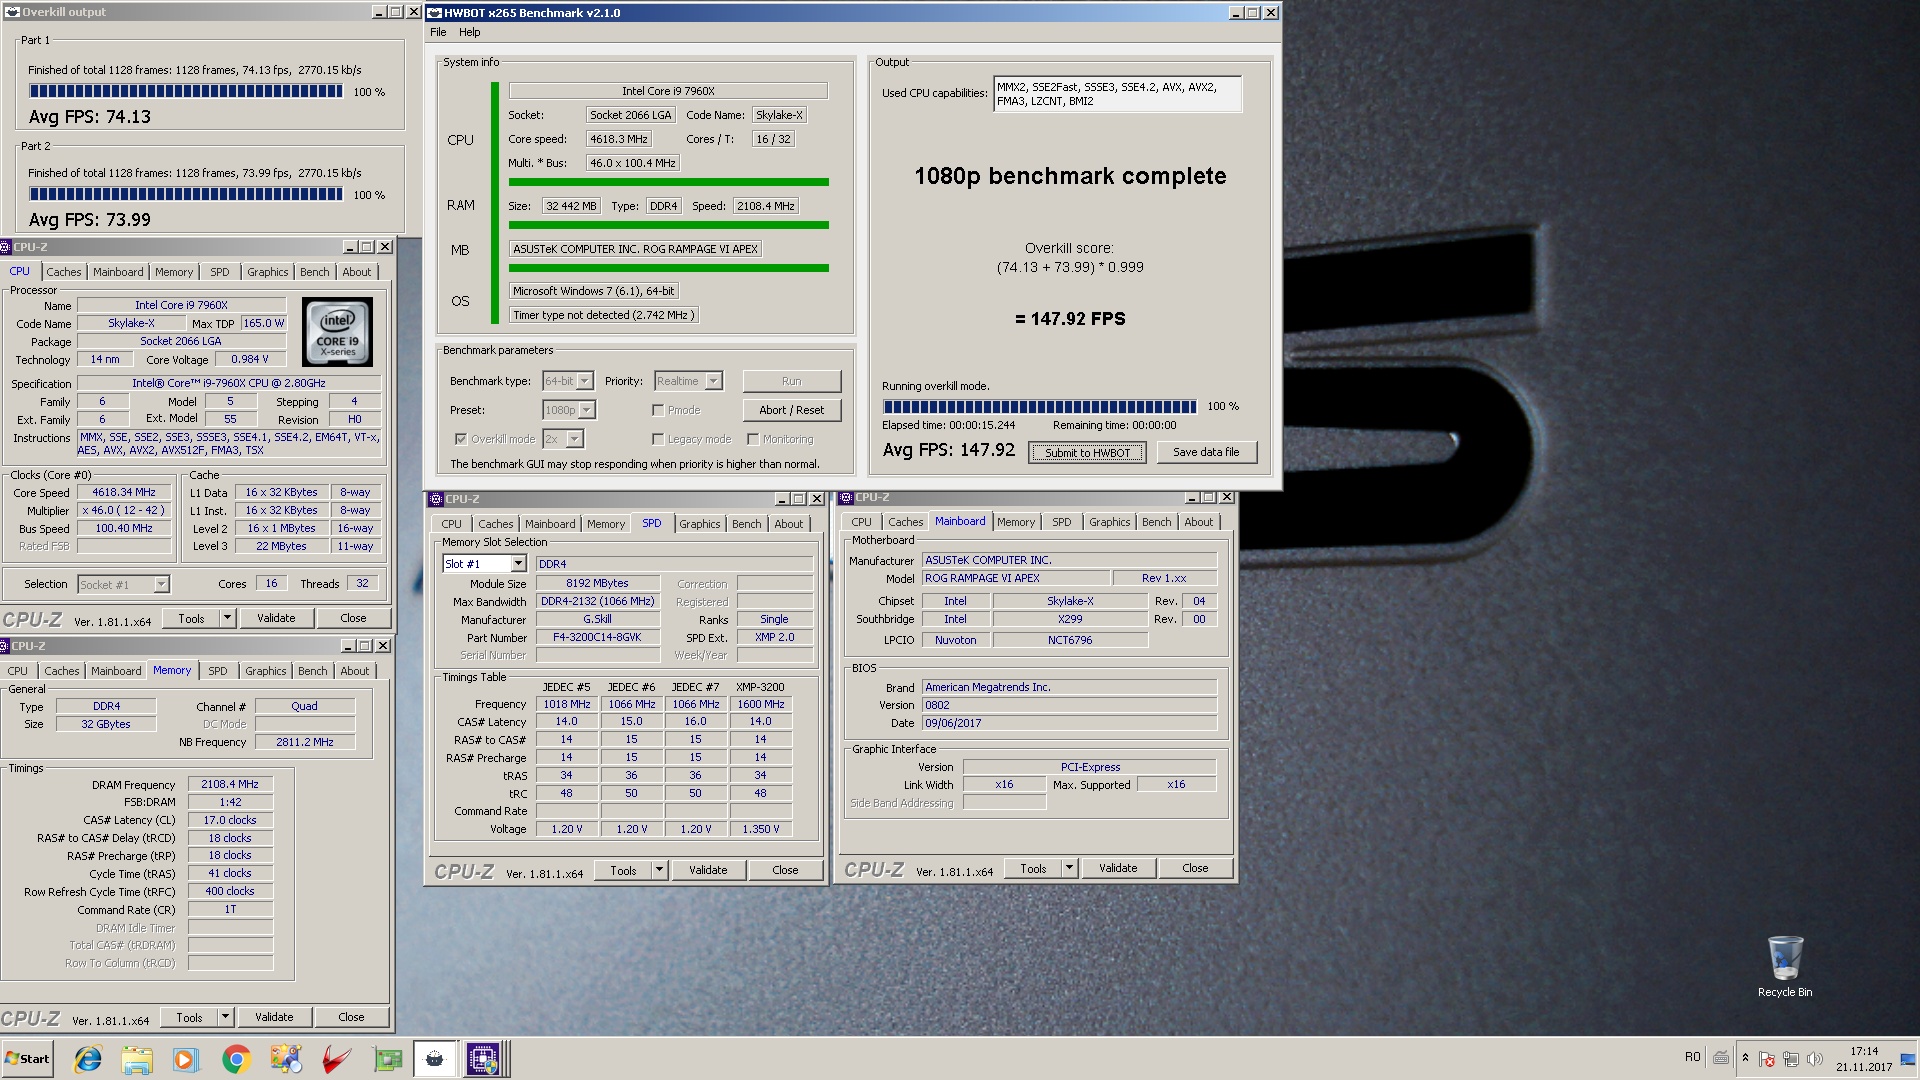Click title icon of CPU-Z Mainboard window
The image size is (1920, 1080).
[846, 497]
